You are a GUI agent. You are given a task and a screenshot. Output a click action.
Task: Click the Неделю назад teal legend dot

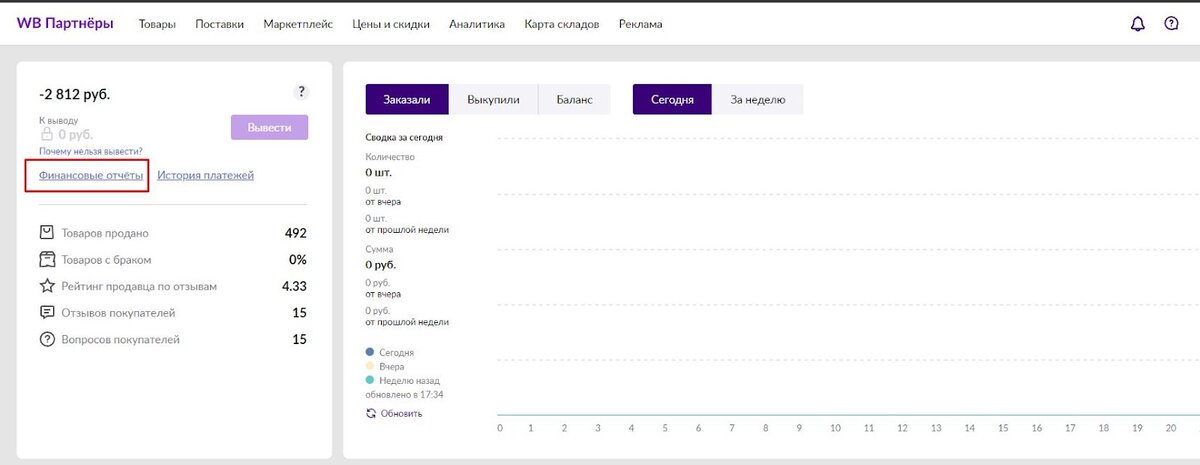(x=370, y=380)
